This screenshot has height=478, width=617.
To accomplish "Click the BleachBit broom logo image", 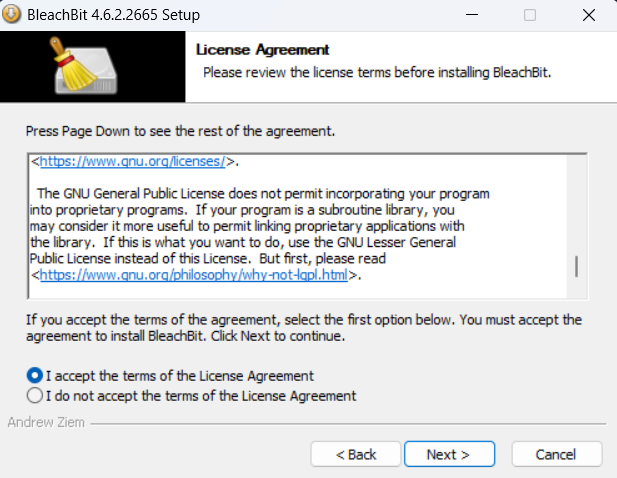I will click(x=85, y=65).
